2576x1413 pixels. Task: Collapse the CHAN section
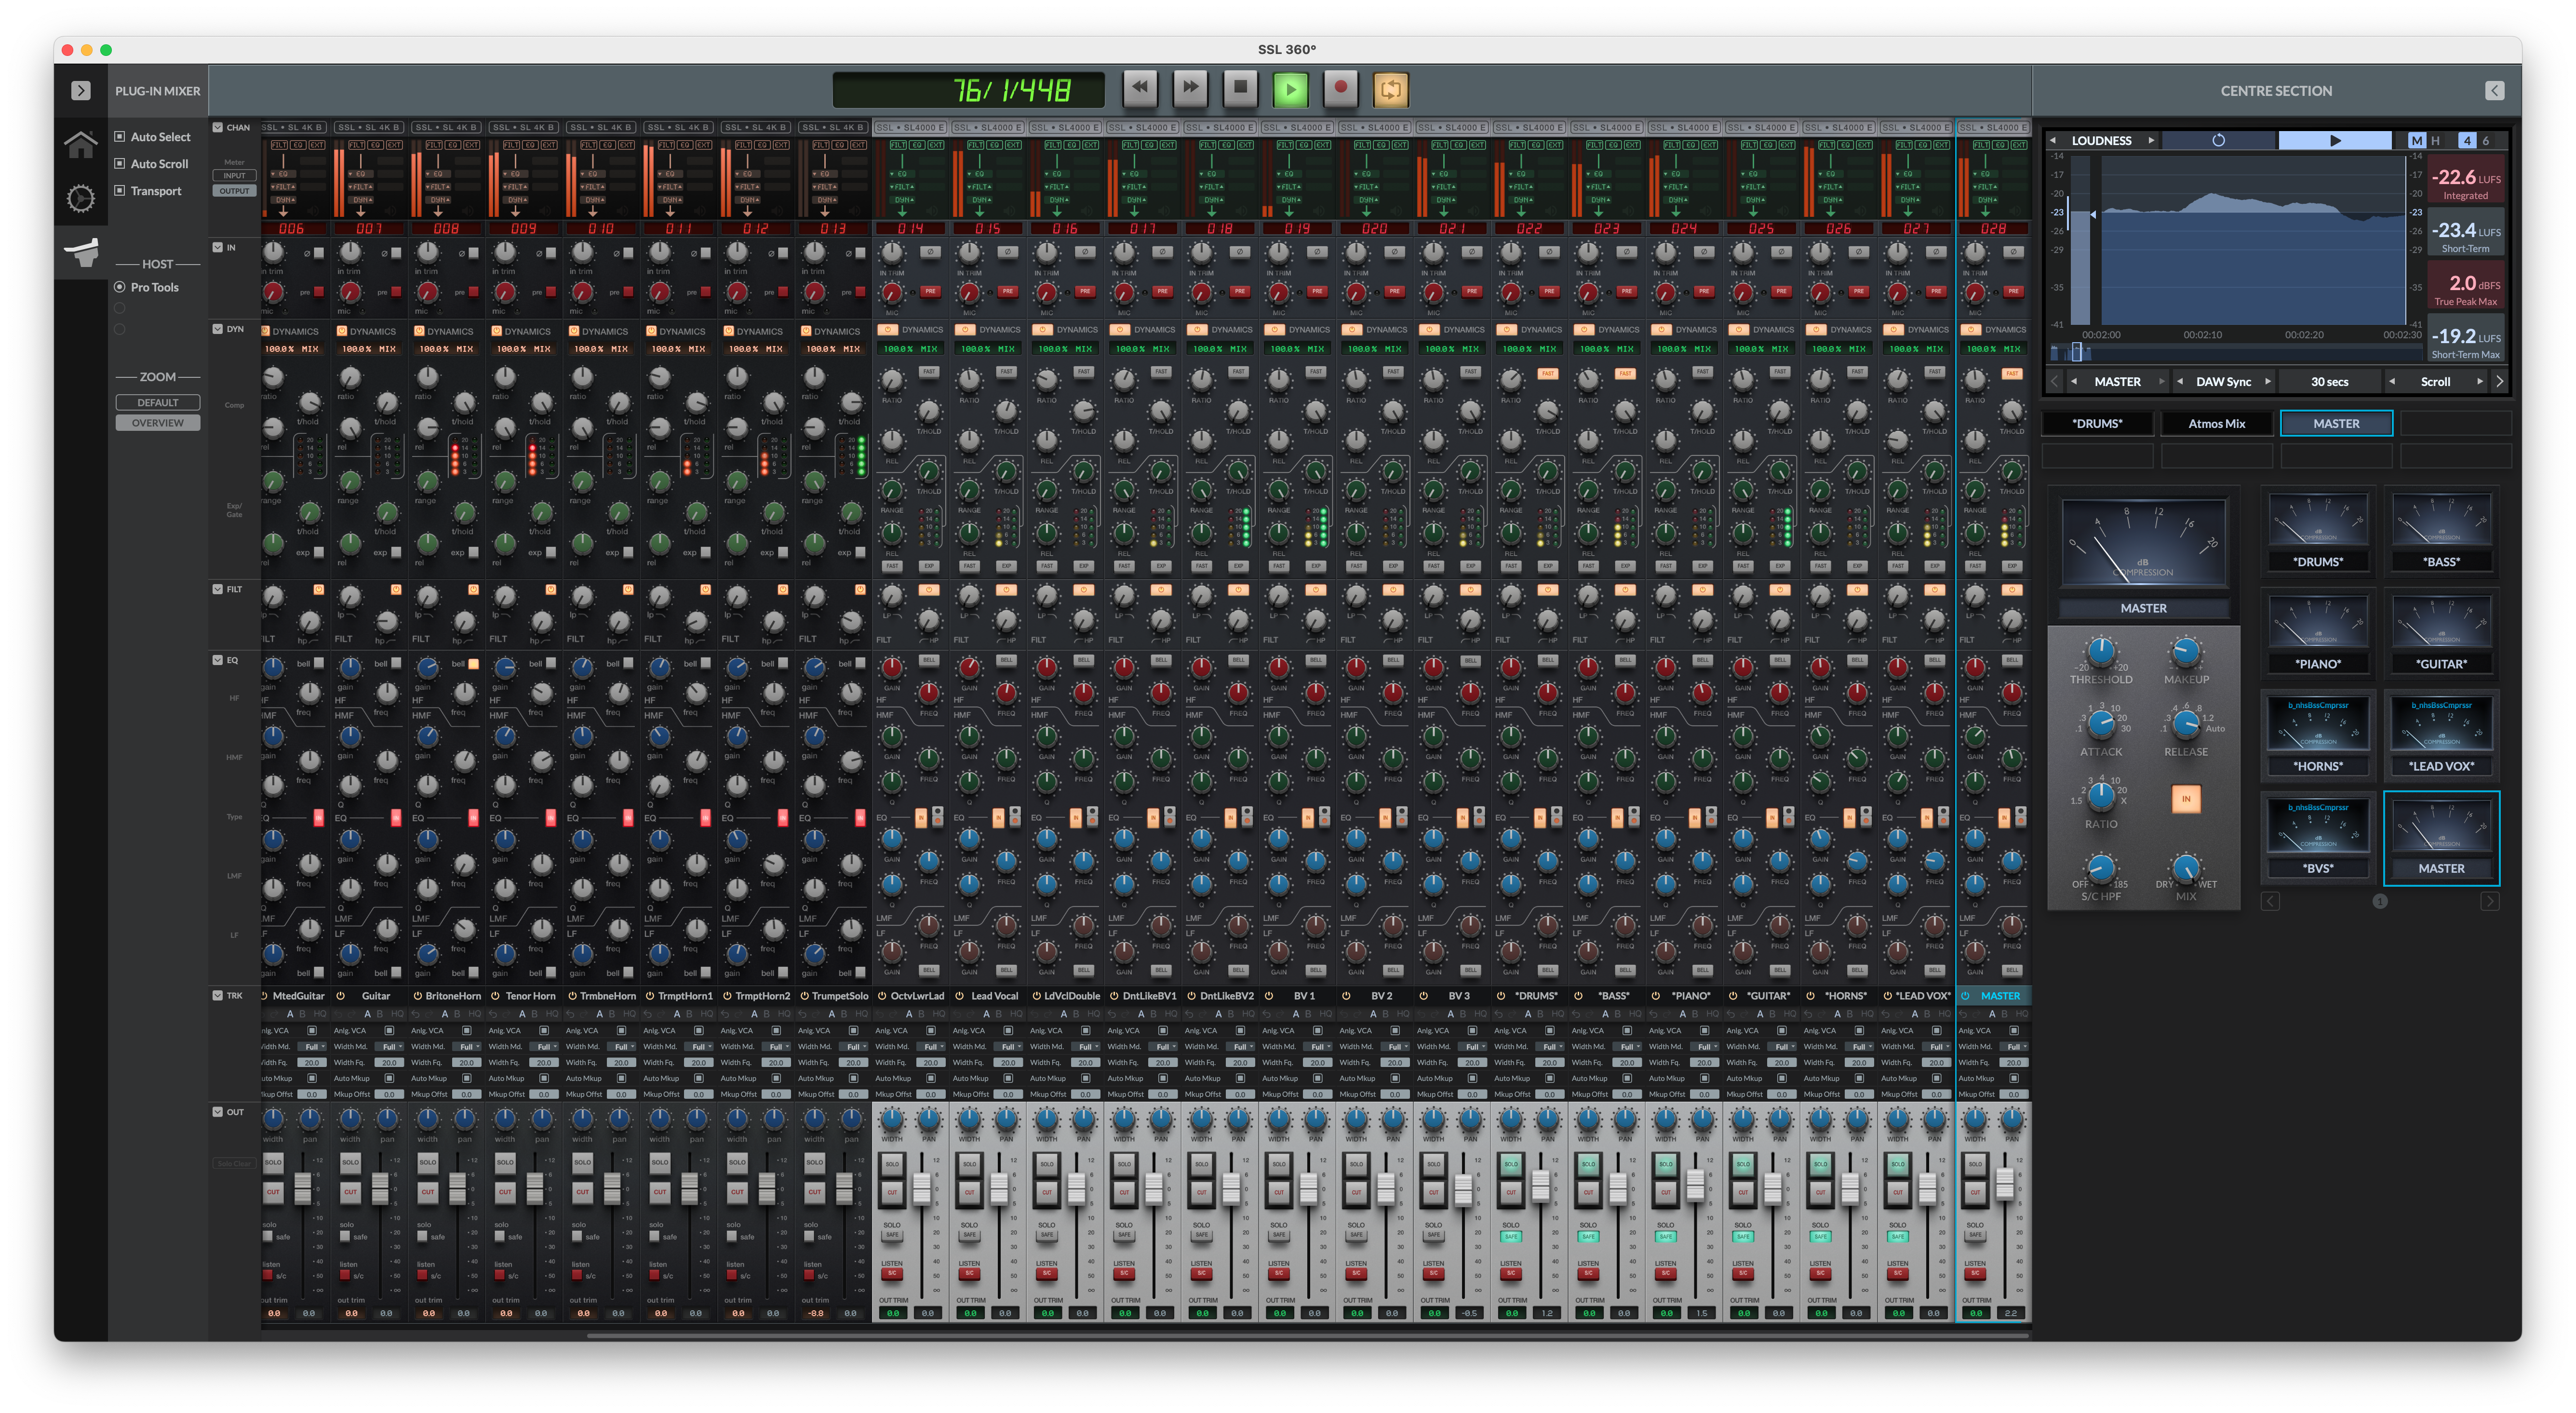[218, 128]
